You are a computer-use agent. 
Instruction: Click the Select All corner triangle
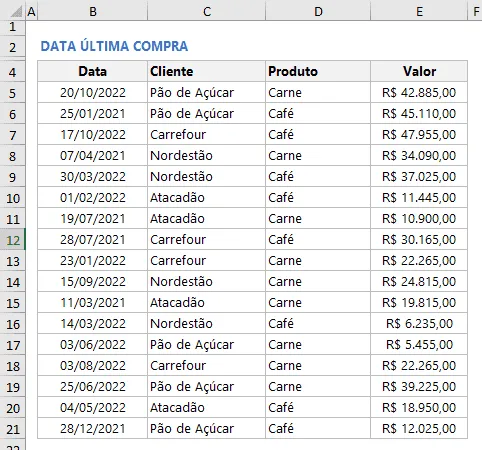(15, 11)
